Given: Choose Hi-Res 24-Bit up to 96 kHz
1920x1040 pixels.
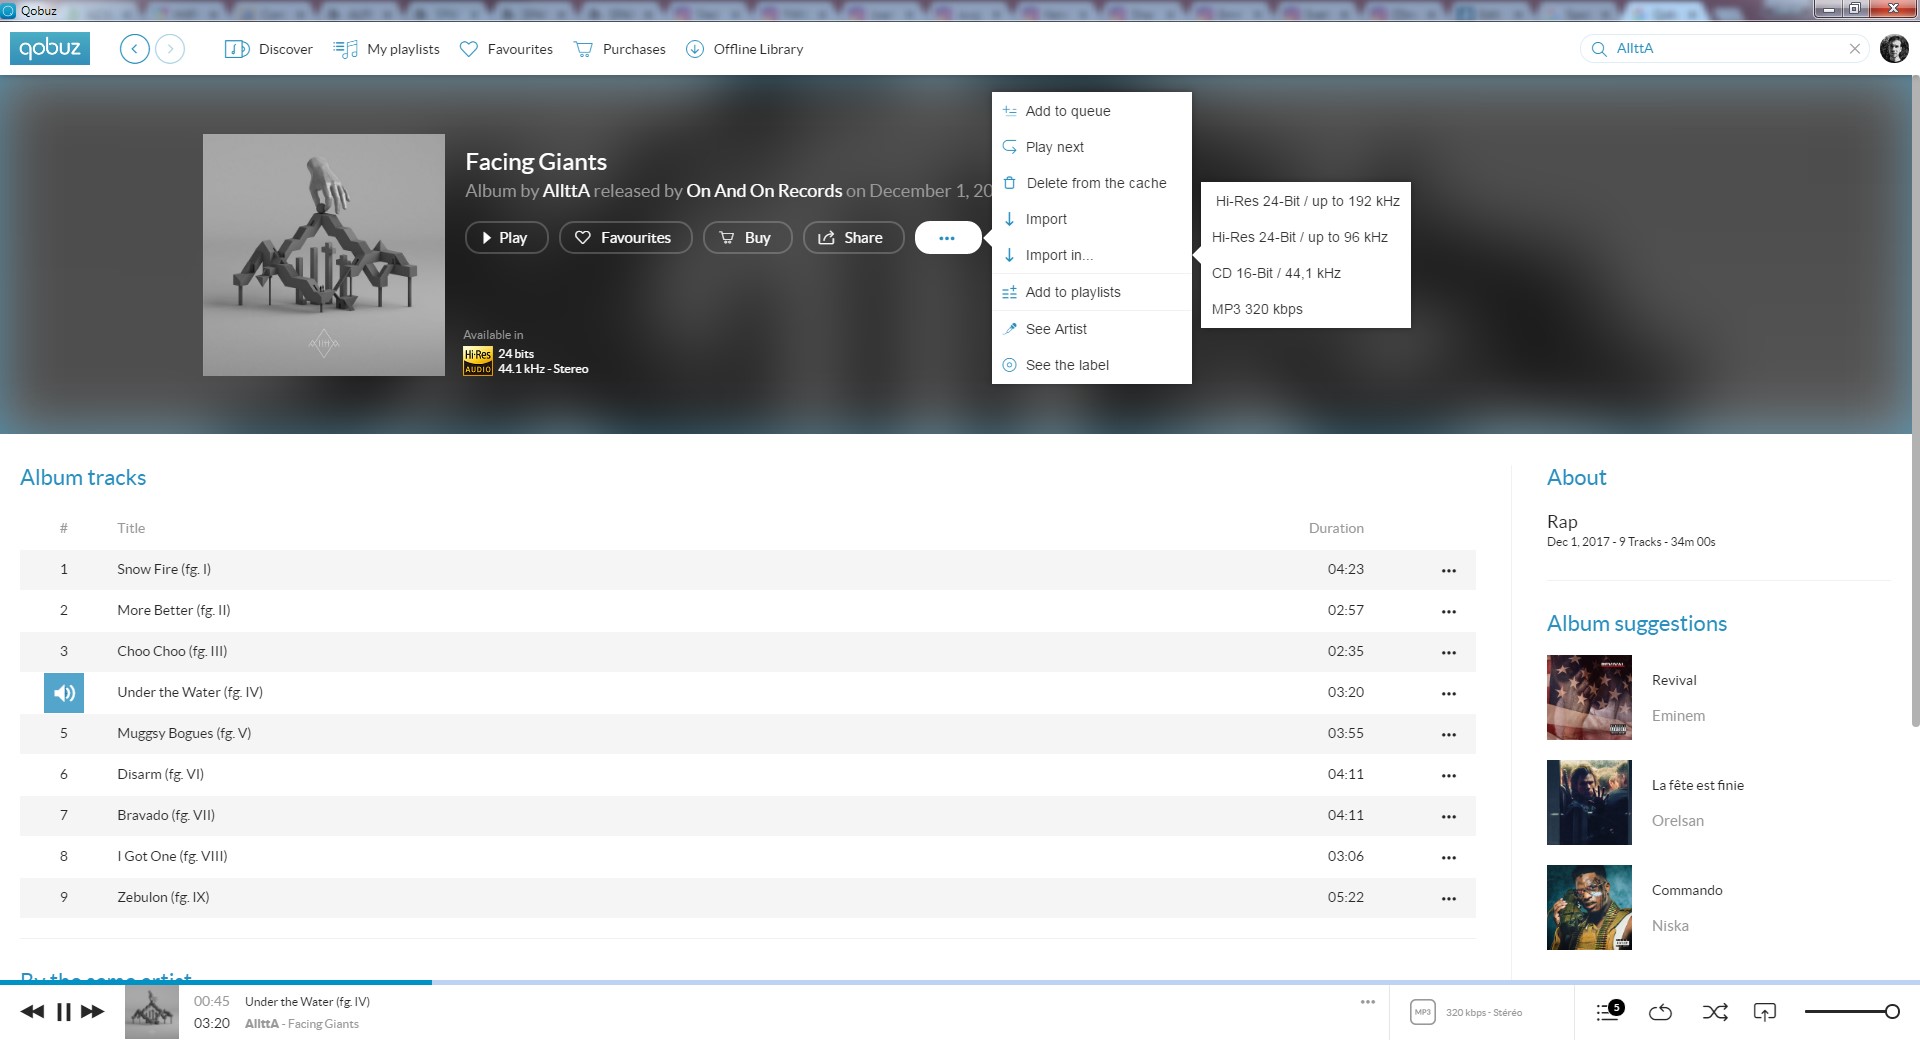Looking at the screenshot, I should click(x=1306, y=237).
